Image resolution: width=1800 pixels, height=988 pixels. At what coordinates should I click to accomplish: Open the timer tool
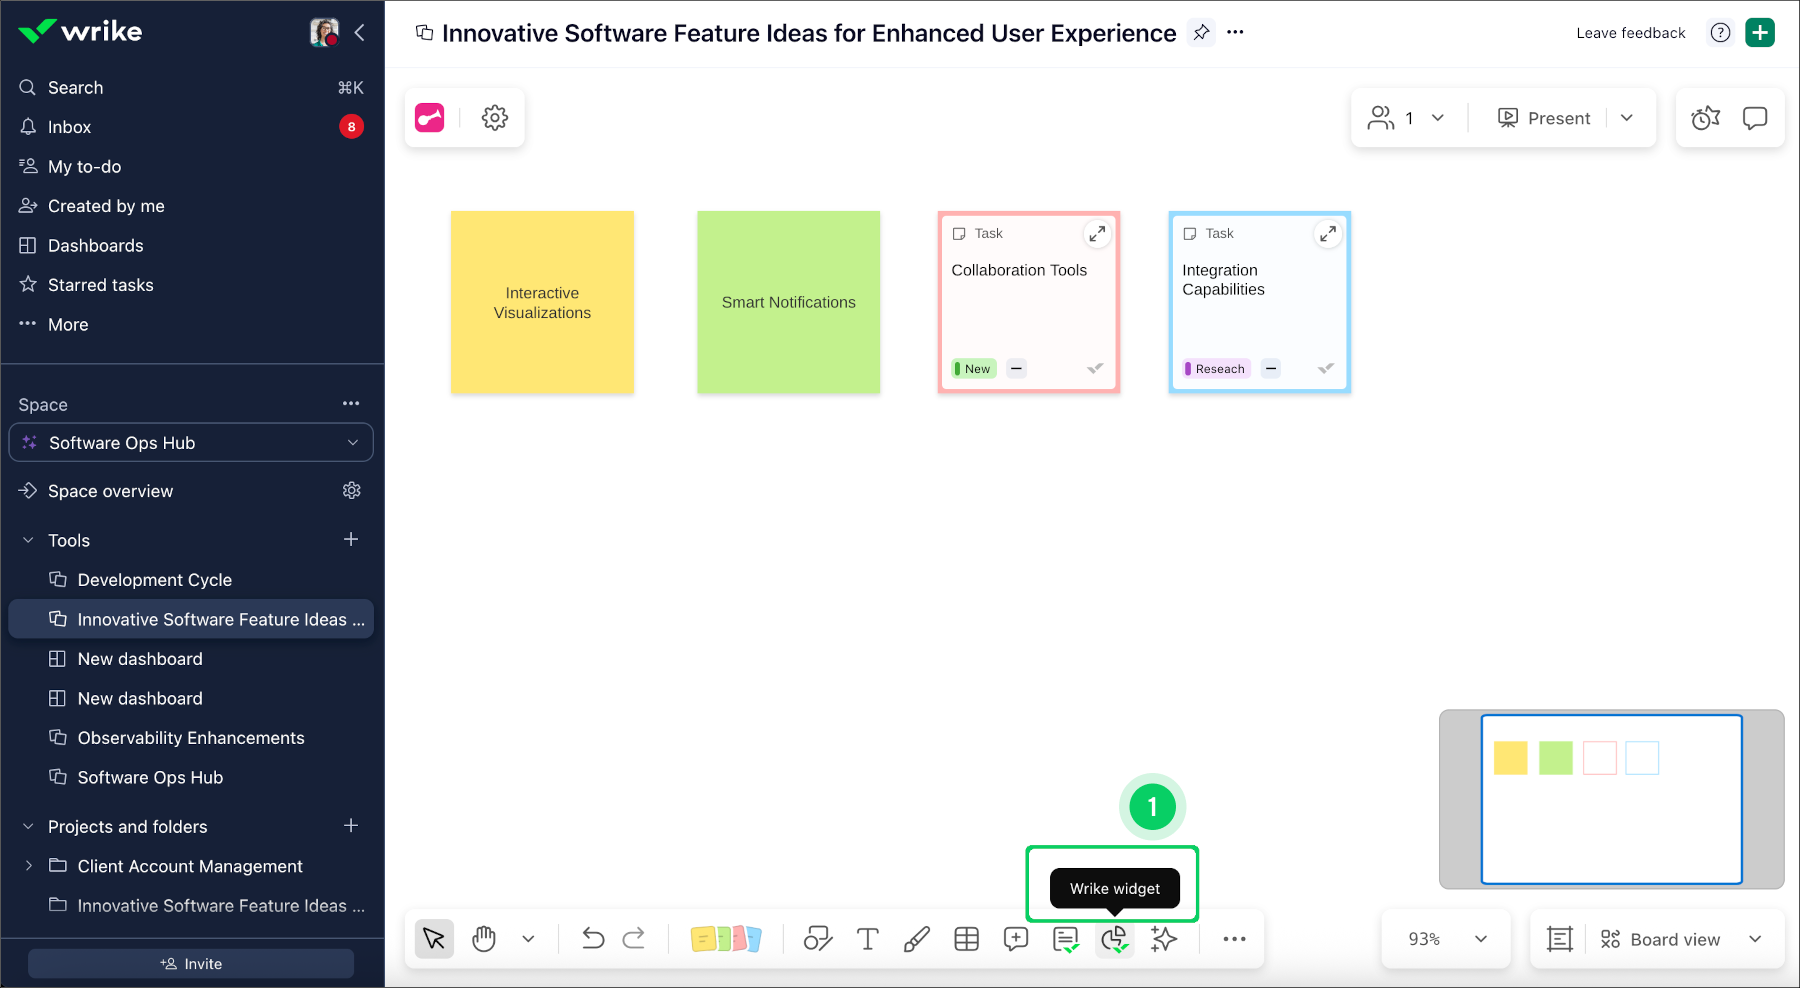[1706, 118]
